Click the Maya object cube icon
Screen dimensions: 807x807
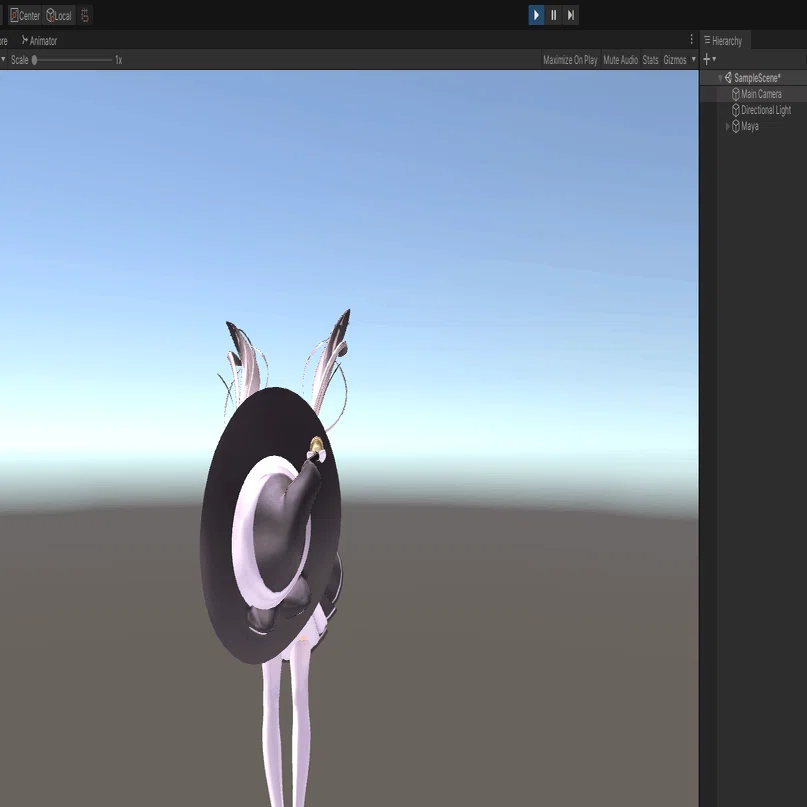click(x=735, y=126)
